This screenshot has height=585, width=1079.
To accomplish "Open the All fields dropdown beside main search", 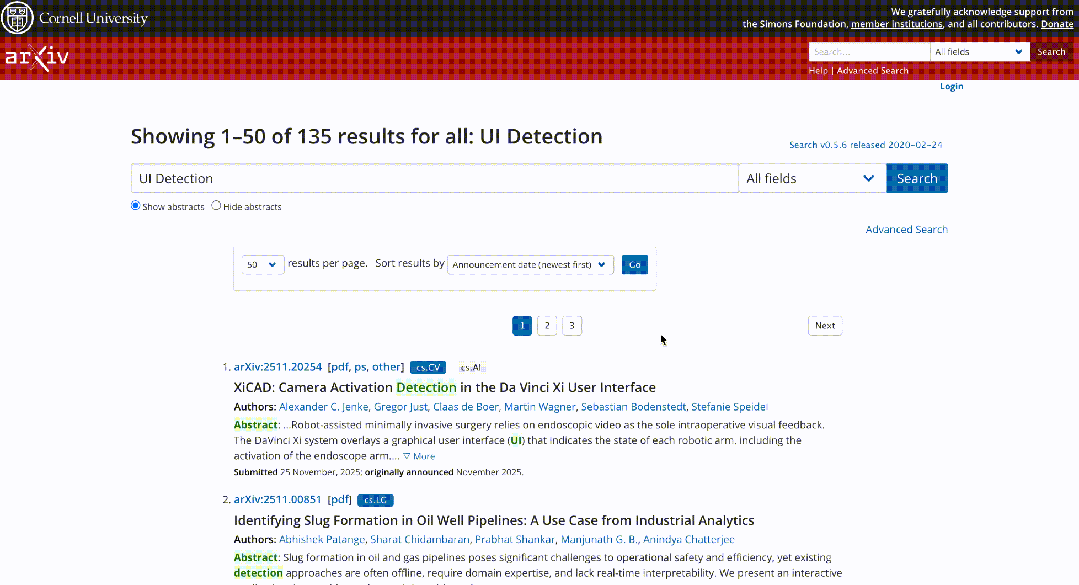I will click(811, 179).
